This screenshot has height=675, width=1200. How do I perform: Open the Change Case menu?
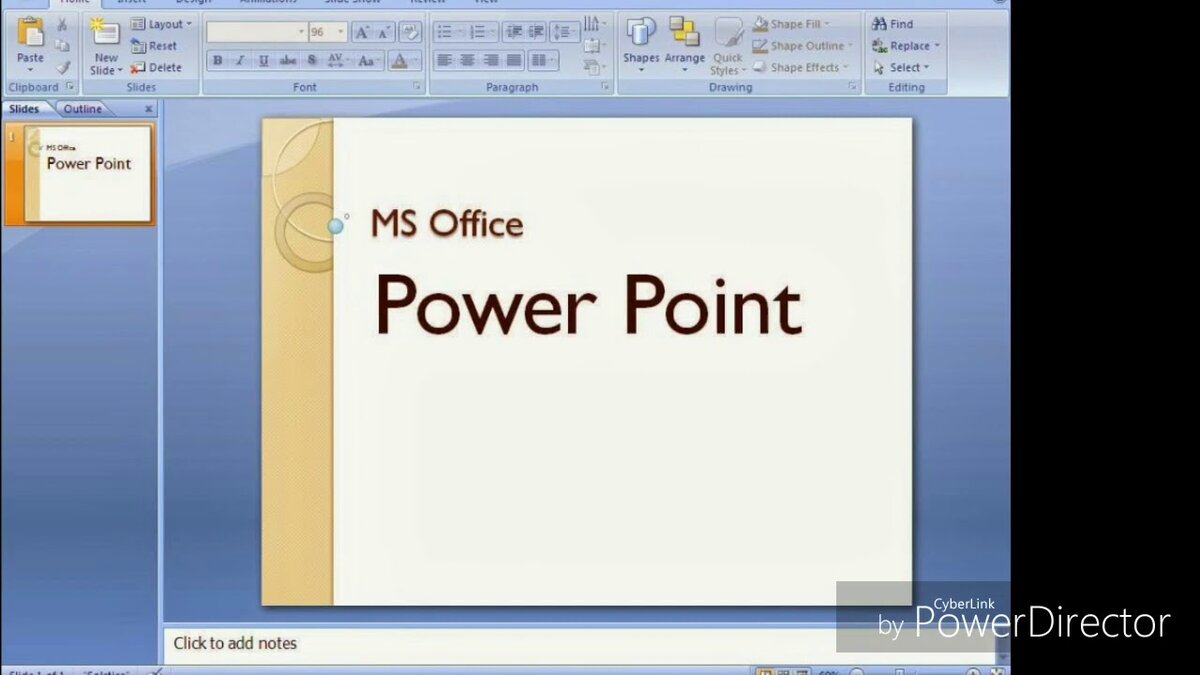click(367, 61)
